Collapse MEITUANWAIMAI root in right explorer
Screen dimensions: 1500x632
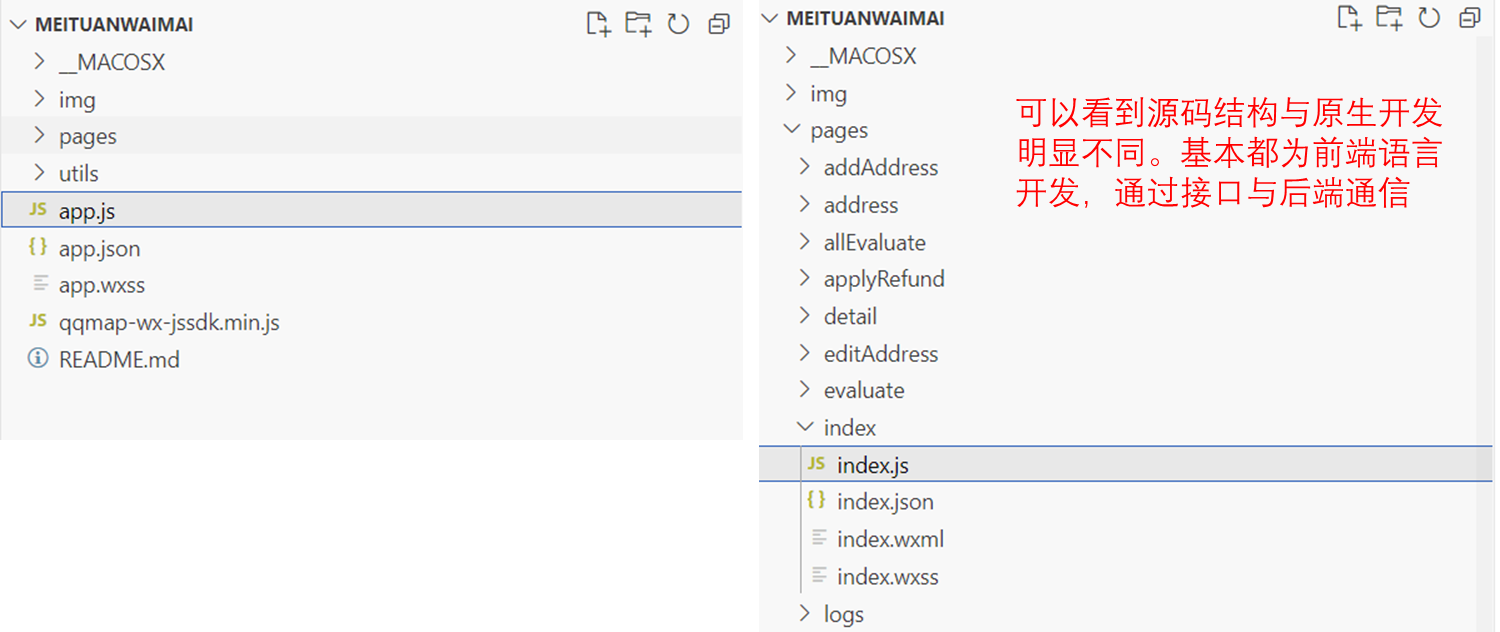point(768,18)
